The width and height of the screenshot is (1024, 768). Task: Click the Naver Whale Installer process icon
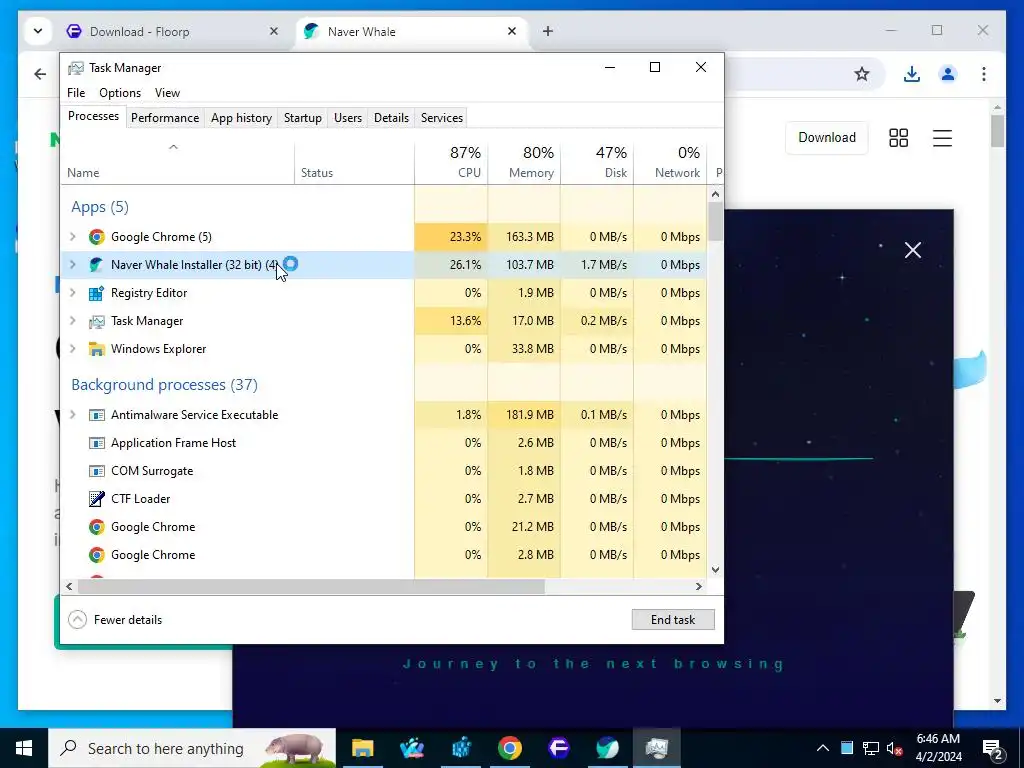point(97,265)
